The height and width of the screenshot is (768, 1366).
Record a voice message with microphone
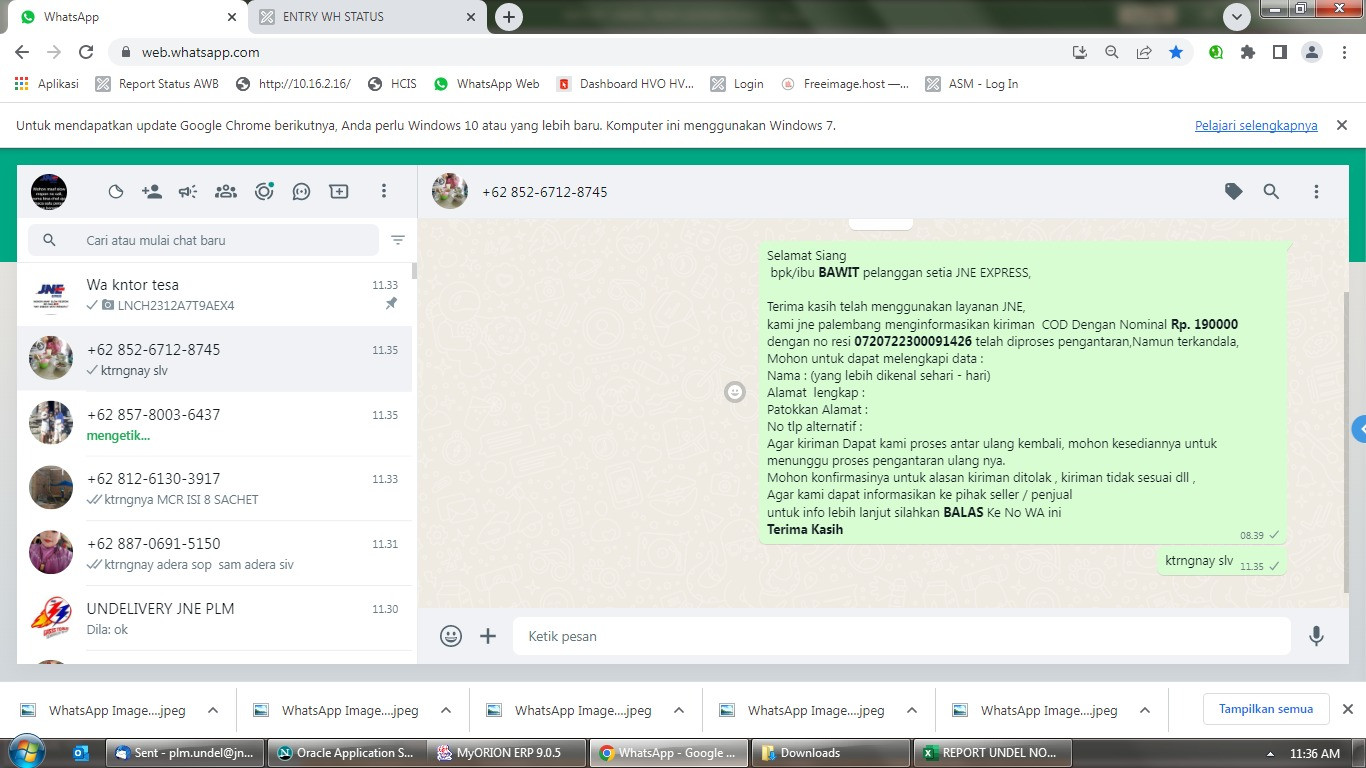pos(1317,636)
